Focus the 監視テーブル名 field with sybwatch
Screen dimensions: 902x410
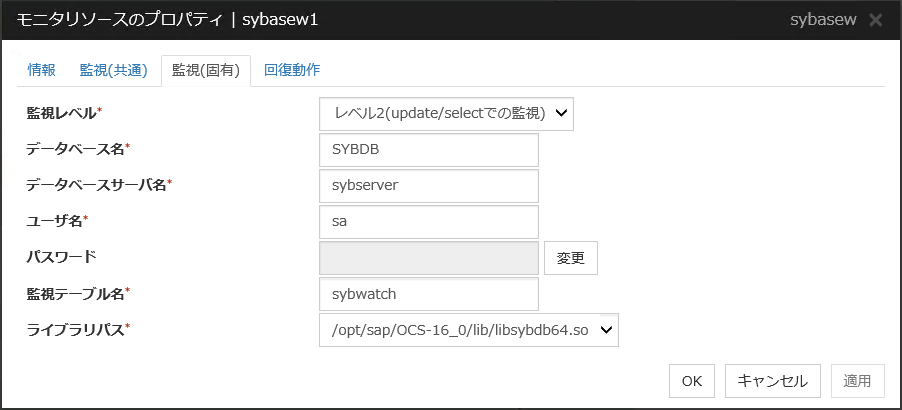pyautogui.click(x=428, y=294)
